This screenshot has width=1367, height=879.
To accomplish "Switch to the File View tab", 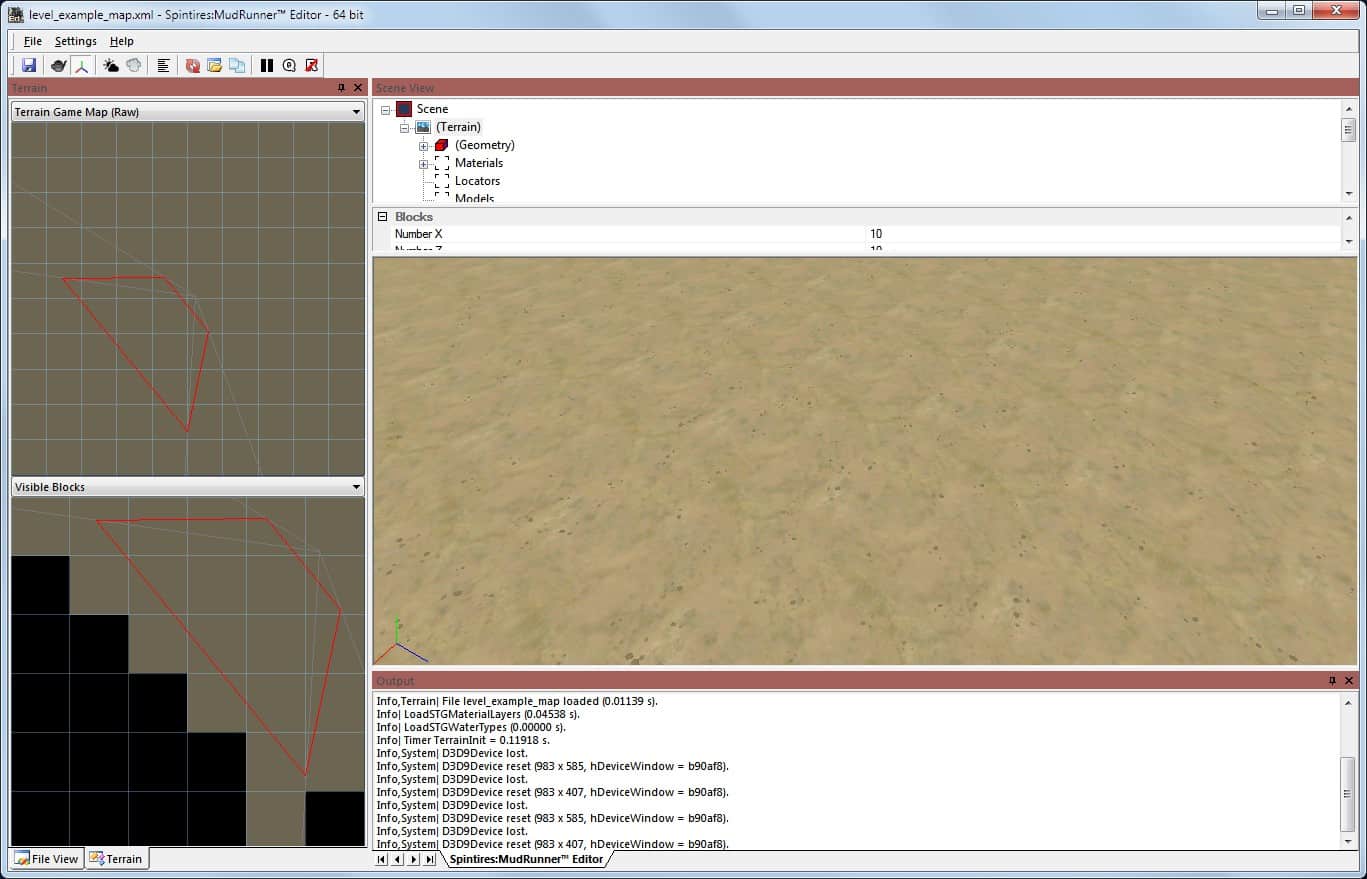I will tap(46, 859).
